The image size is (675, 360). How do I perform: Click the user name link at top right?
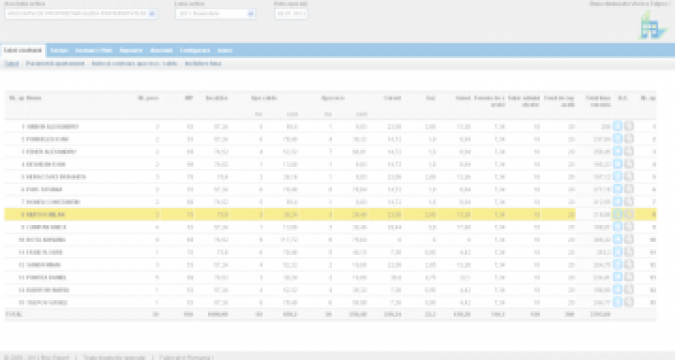click(x=630, y=3)
